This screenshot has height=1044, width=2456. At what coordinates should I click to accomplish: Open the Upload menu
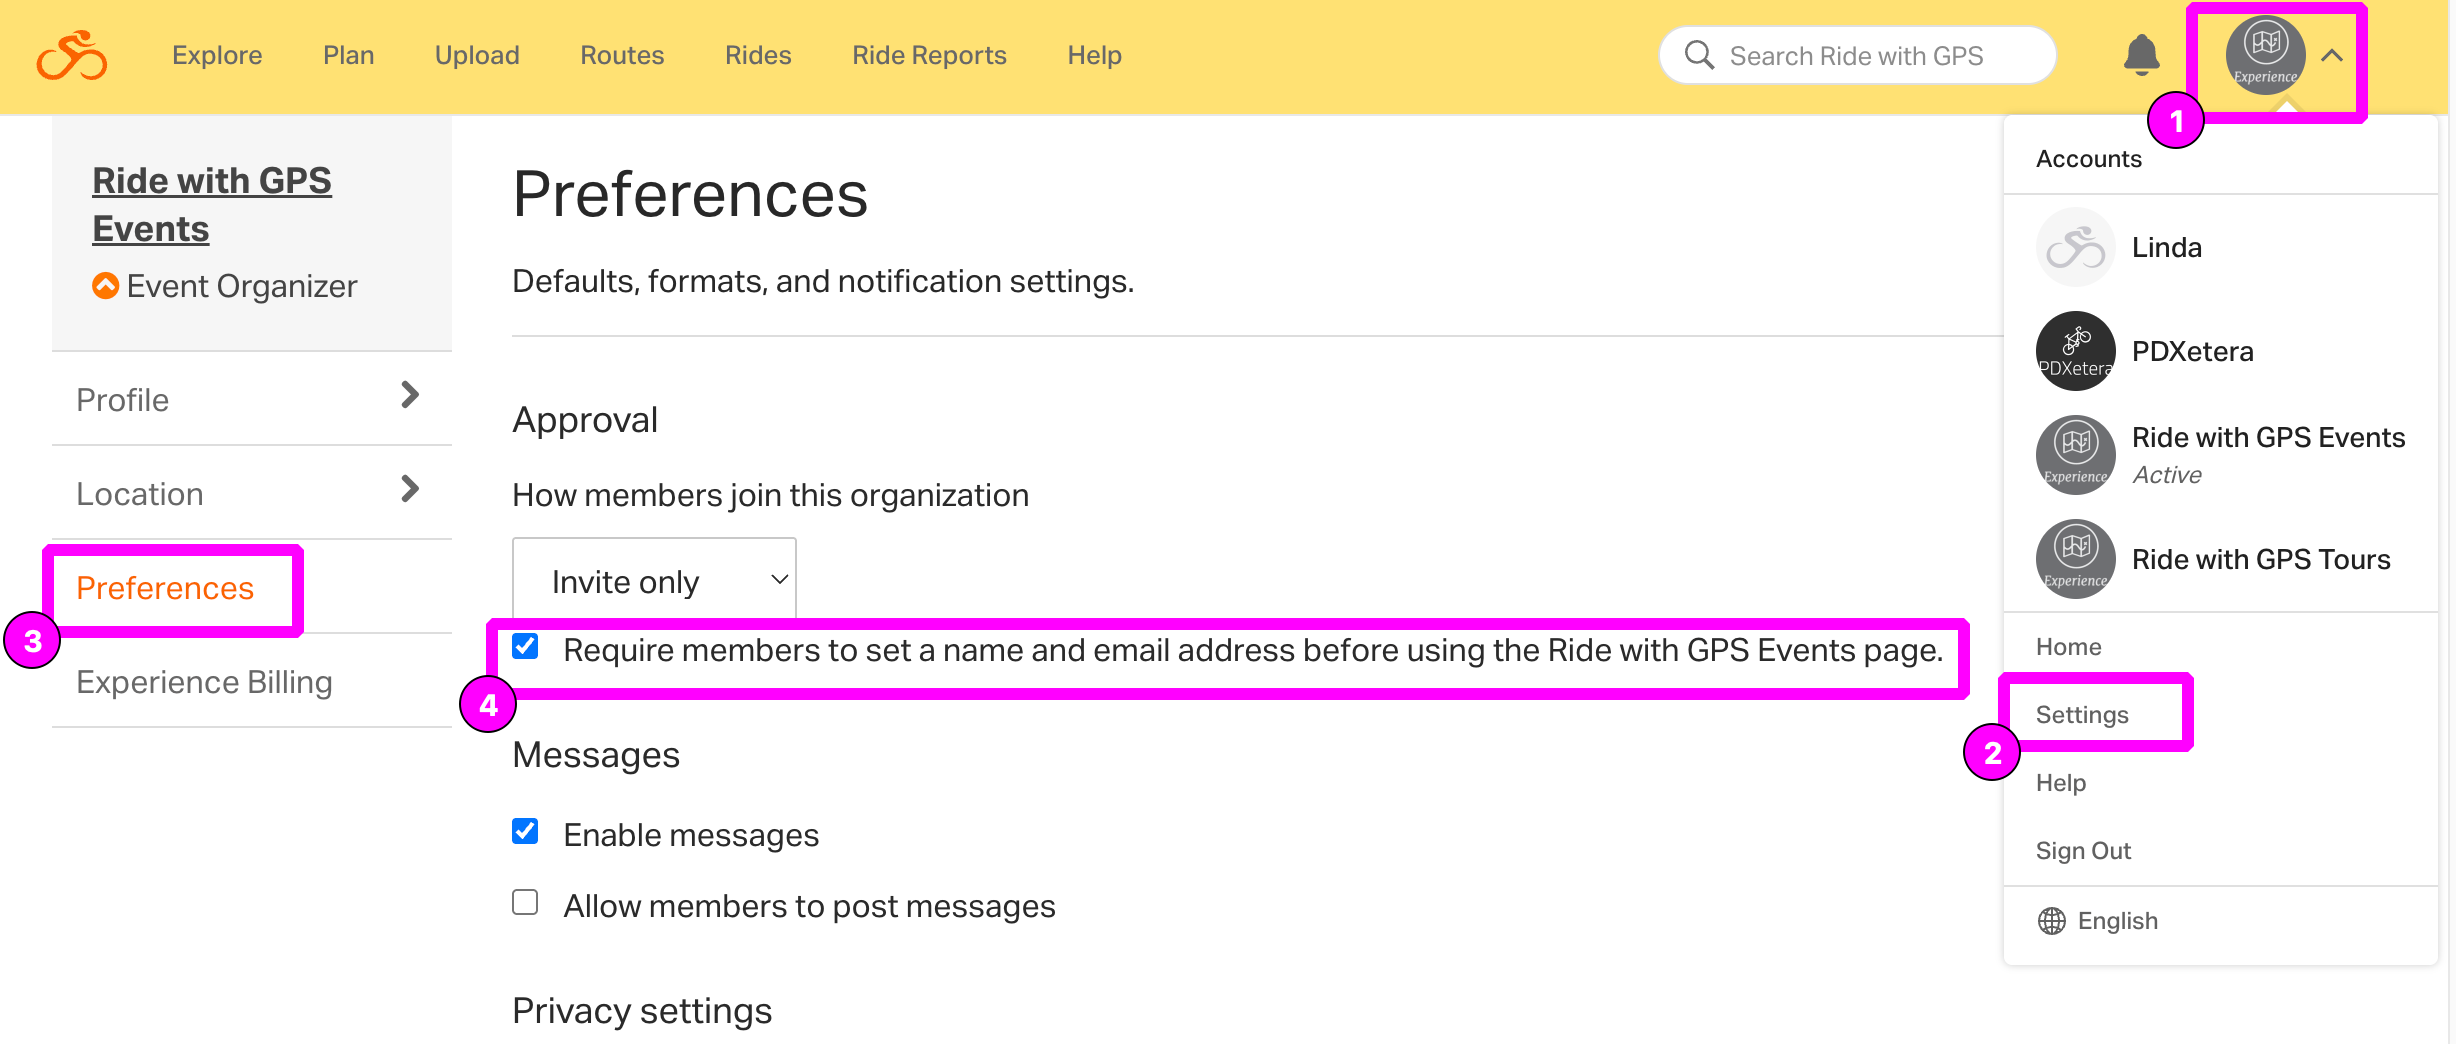click(x=477, y=55)
